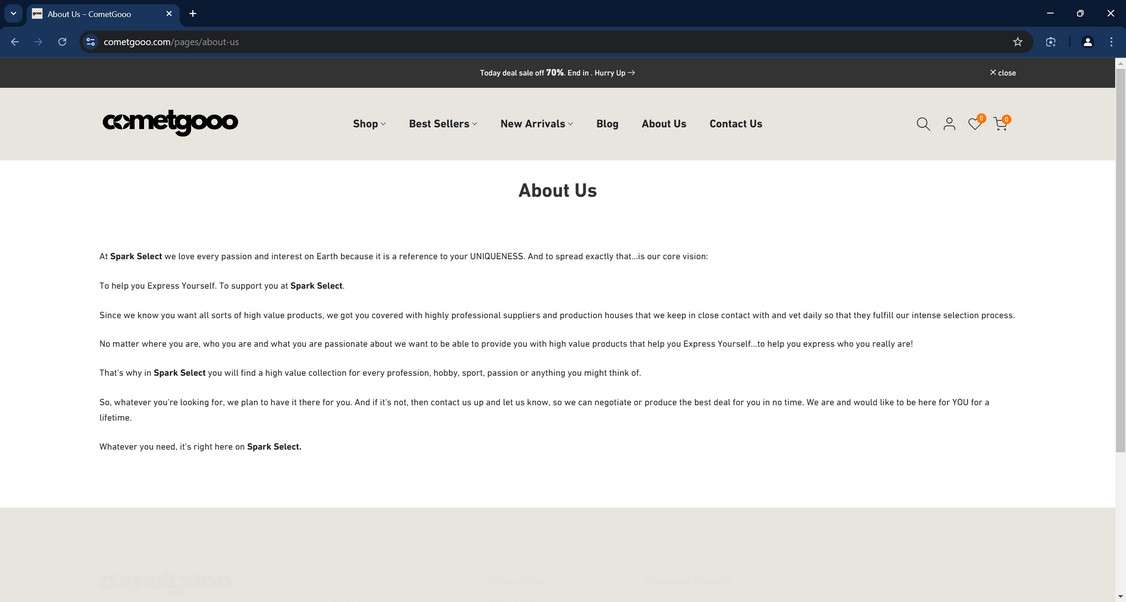Click the address bar URL
This screenshot has width=1126, height=602.
coord(171,42)
